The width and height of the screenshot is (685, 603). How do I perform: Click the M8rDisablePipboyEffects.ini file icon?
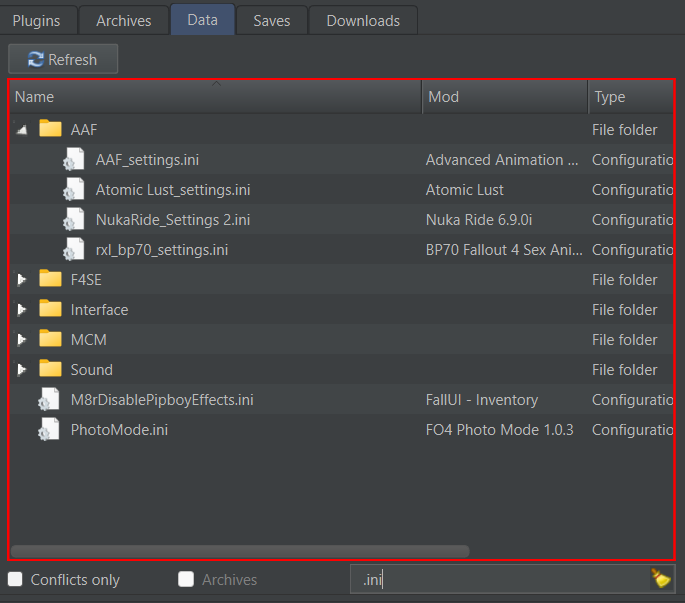click(49, 399)
